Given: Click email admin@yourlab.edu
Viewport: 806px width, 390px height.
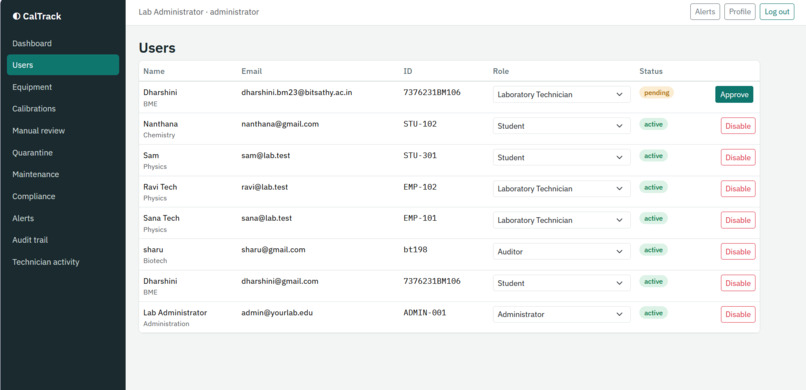Looking at the screenshot, I should [277, 312].
